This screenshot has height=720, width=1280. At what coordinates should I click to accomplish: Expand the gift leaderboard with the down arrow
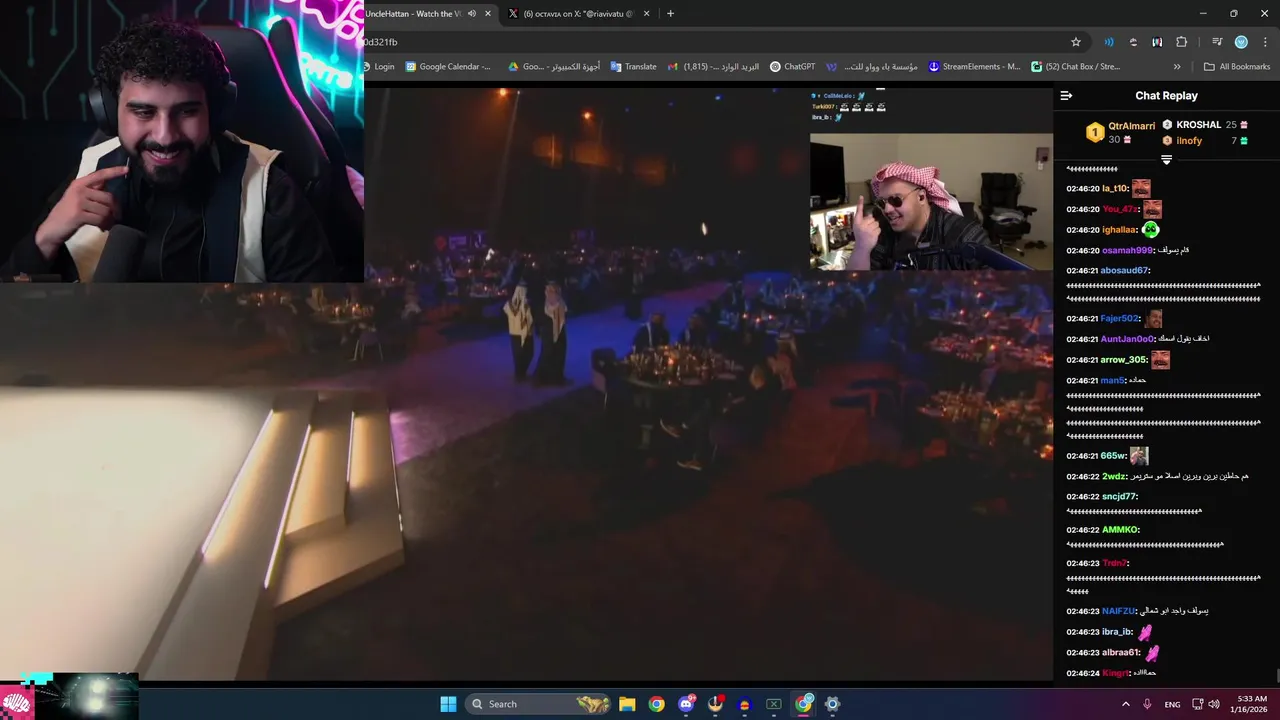[x=1166, y=160]
